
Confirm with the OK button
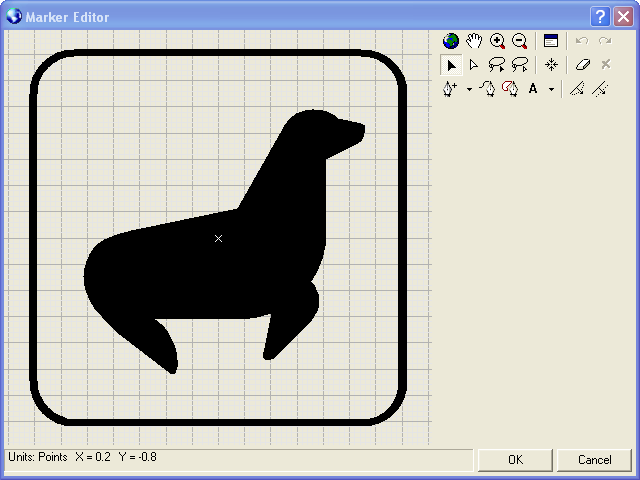click(x=515, y=460)
